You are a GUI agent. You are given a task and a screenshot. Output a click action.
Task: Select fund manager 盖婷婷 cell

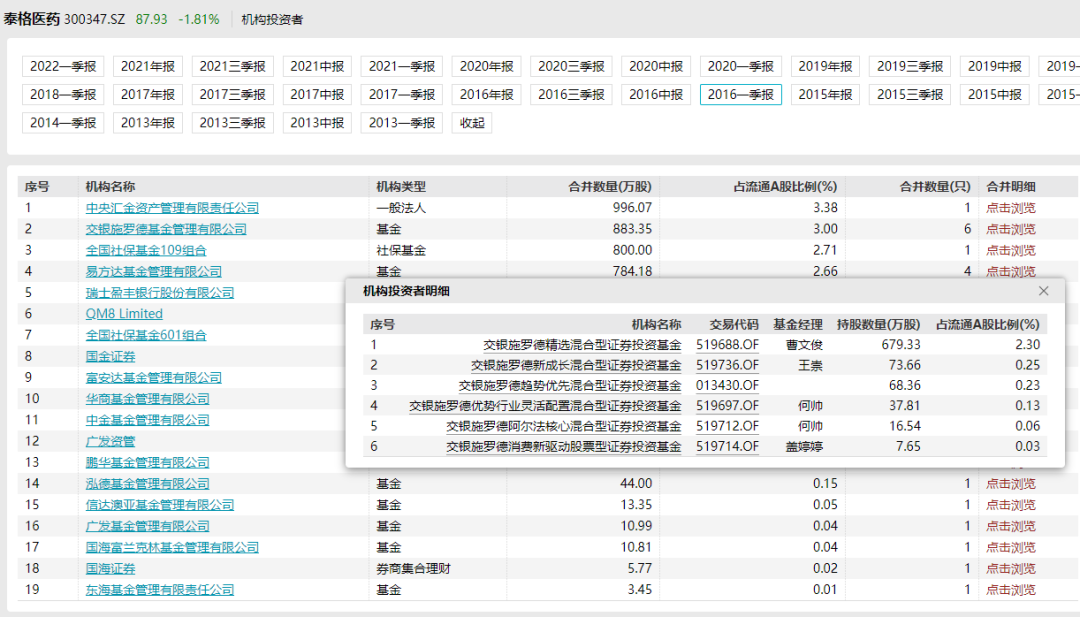click(804, 446)
